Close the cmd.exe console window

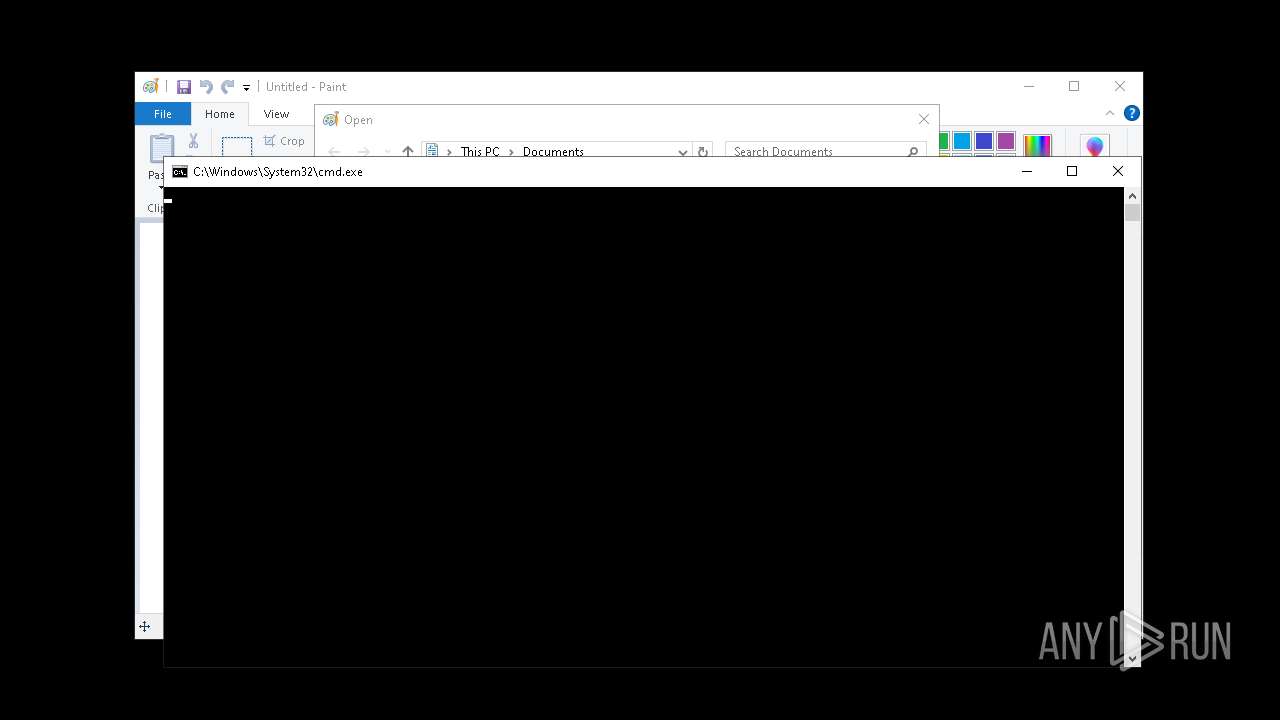[x=1118, y=171]
